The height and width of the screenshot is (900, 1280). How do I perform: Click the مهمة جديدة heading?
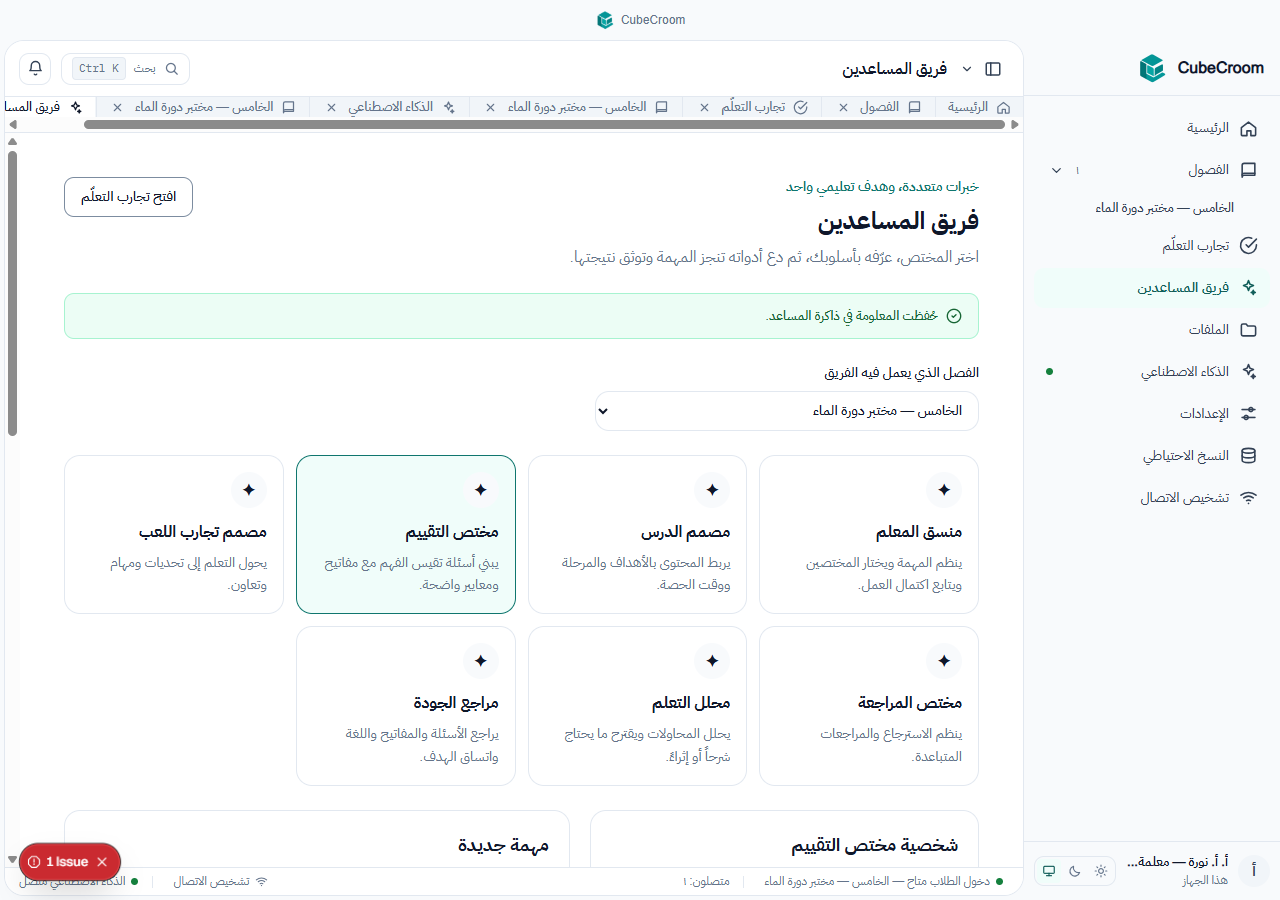click(504, 846)
